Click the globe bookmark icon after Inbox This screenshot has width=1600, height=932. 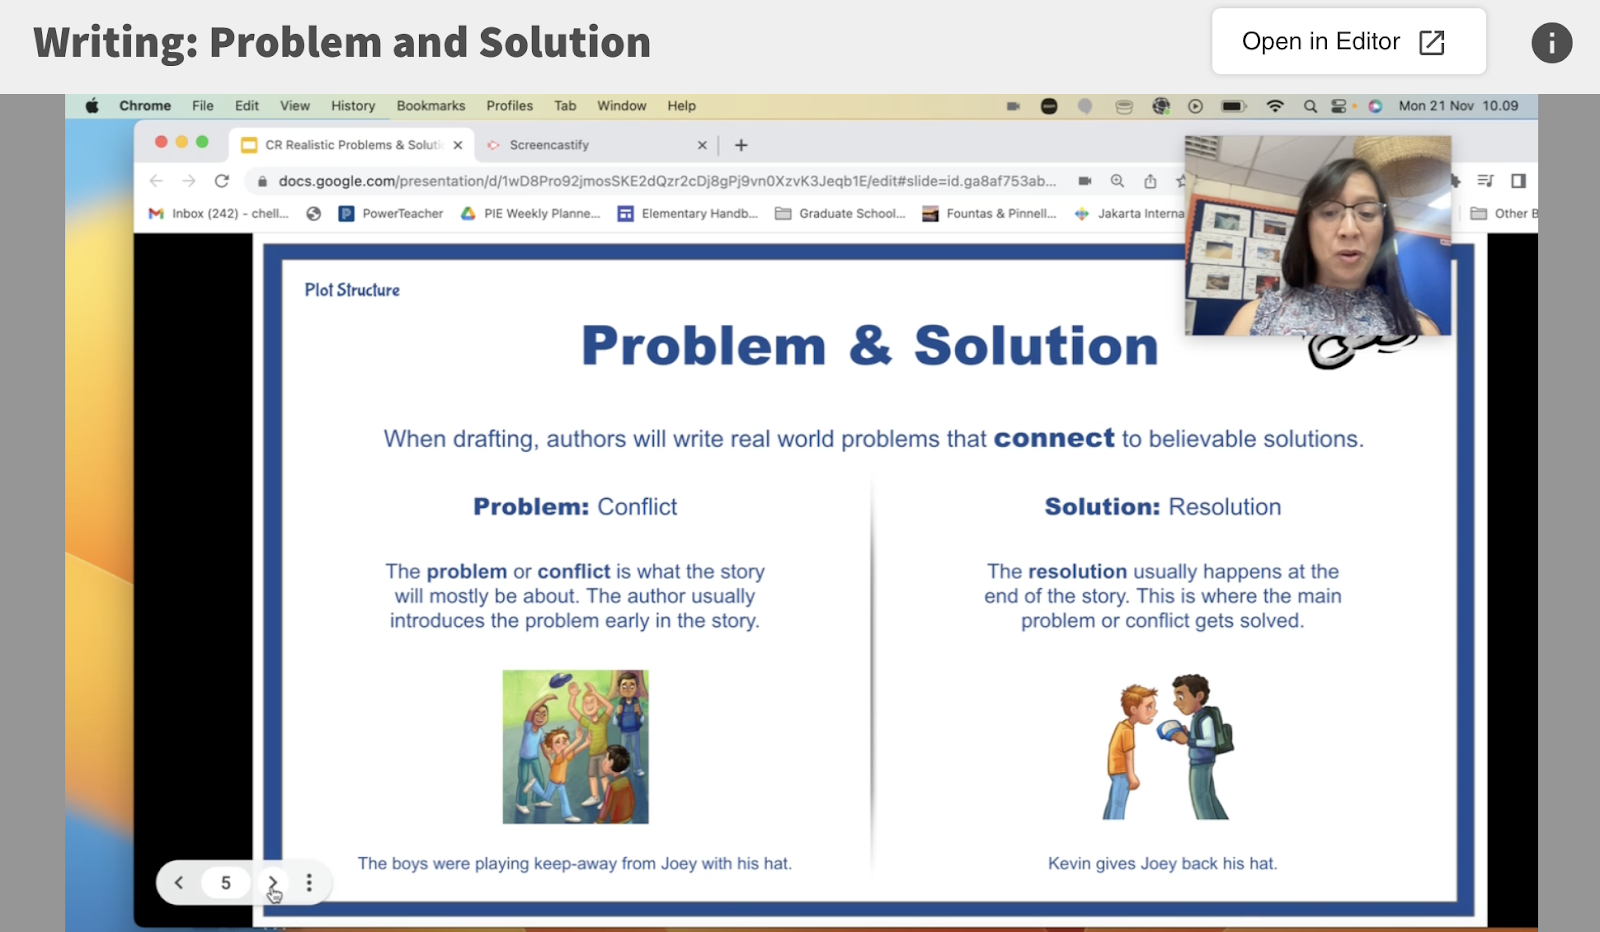[x=314, y=213]
